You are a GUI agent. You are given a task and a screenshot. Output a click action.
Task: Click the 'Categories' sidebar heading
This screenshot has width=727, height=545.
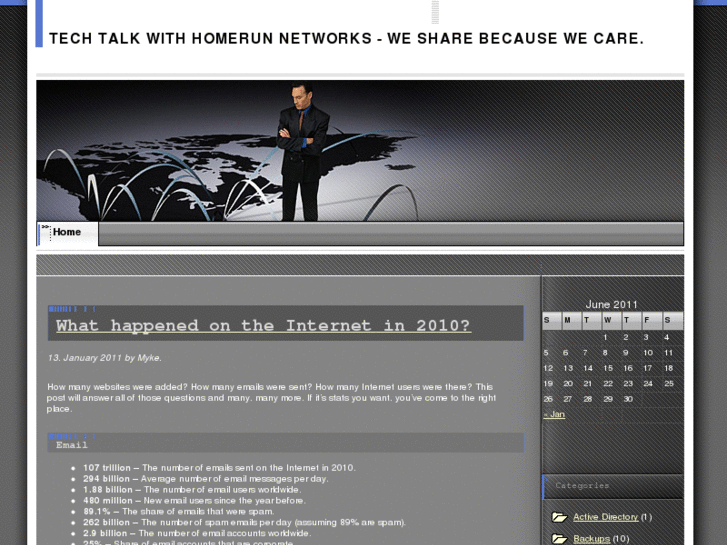click(x=582, y=486)
